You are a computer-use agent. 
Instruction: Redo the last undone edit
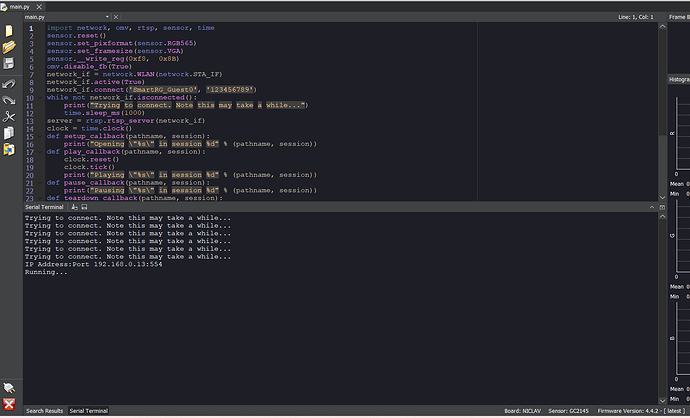click(9, 100)
